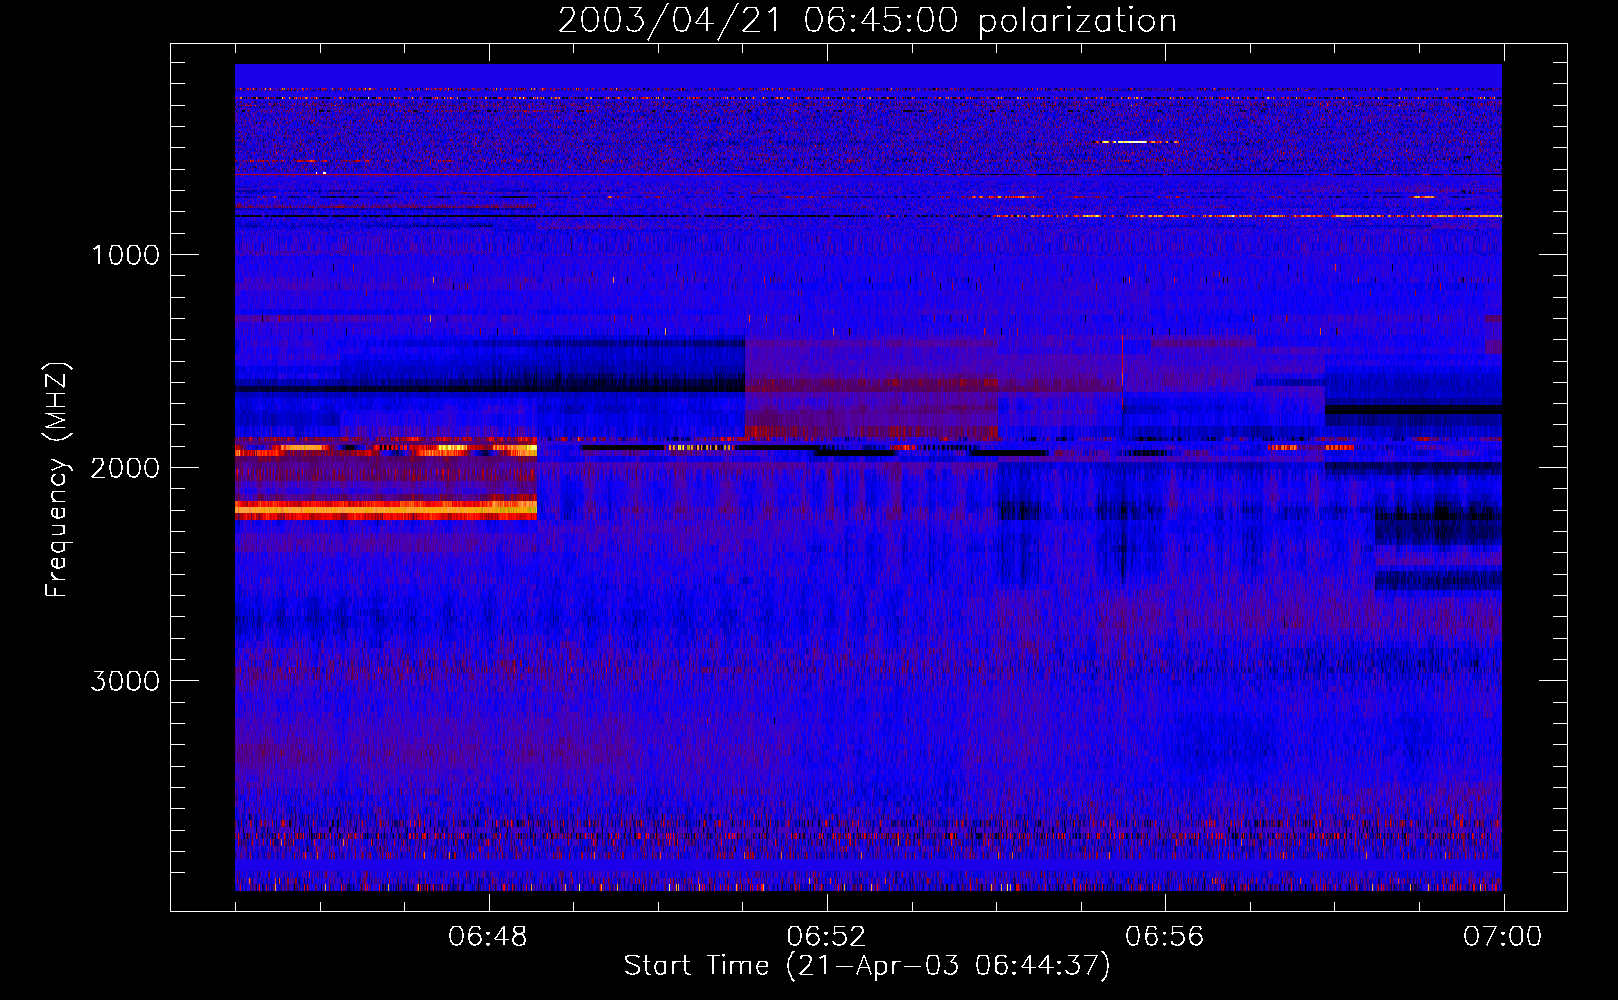Click the "07:00" time tick label

1502,937
